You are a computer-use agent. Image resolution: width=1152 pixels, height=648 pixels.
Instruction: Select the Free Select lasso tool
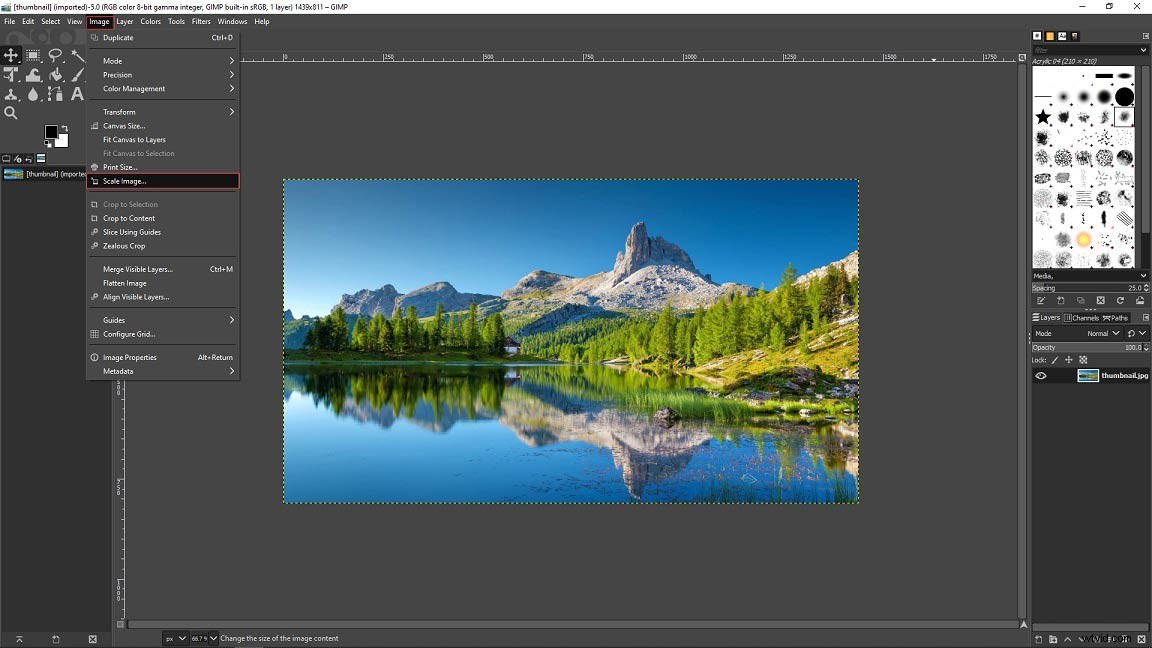56,55
